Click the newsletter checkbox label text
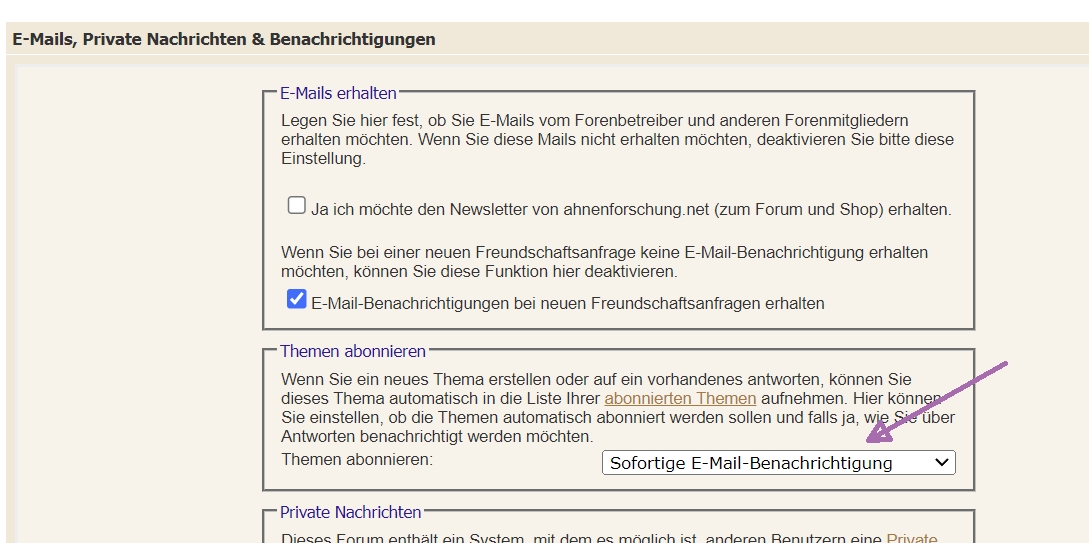Image resolution: width=1089 pixels, height=543 pixels. click(630, 210)
